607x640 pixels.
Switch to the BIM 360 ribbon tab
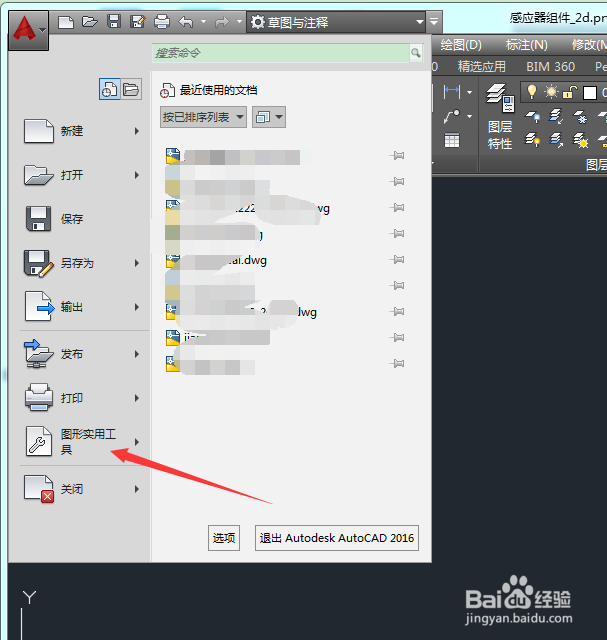[x=550, y=67]
